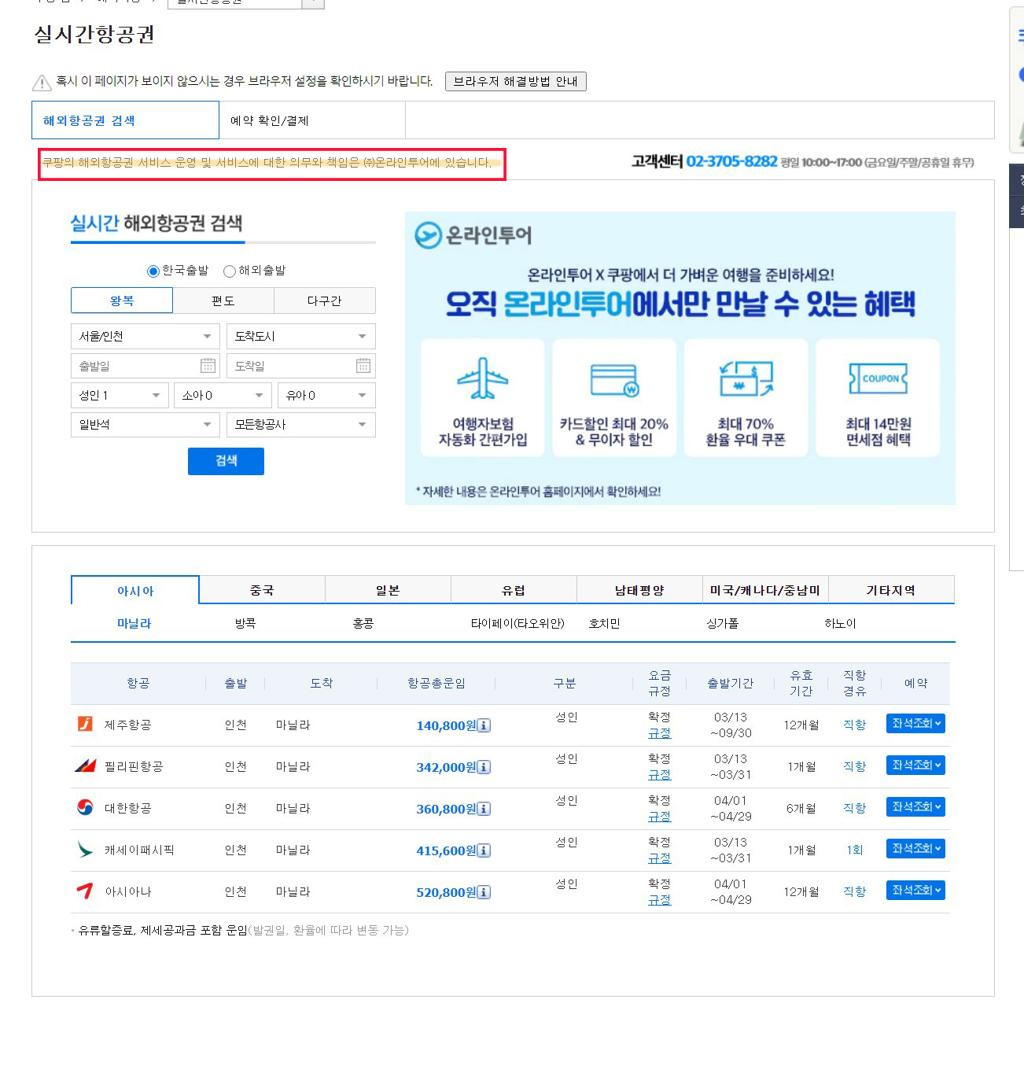The image size is (1024, 1081).
Task: Select the 홍콩 city link
Action: pos(363,623)
